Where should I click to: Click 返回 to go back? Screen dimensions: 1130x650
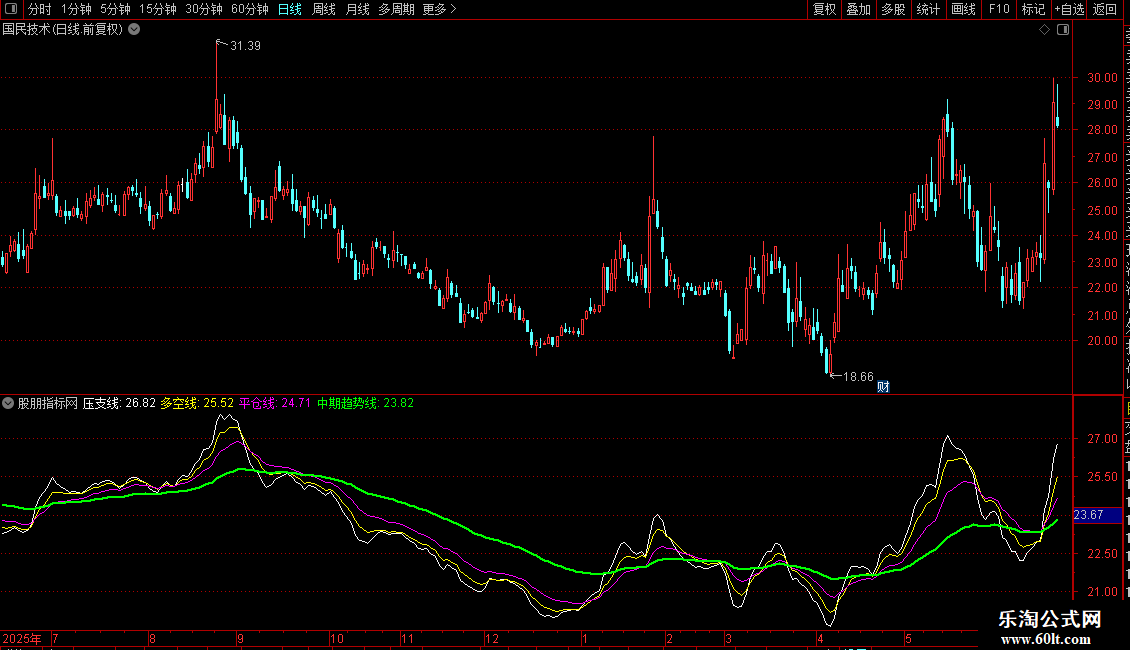[x=1104, y=9]
